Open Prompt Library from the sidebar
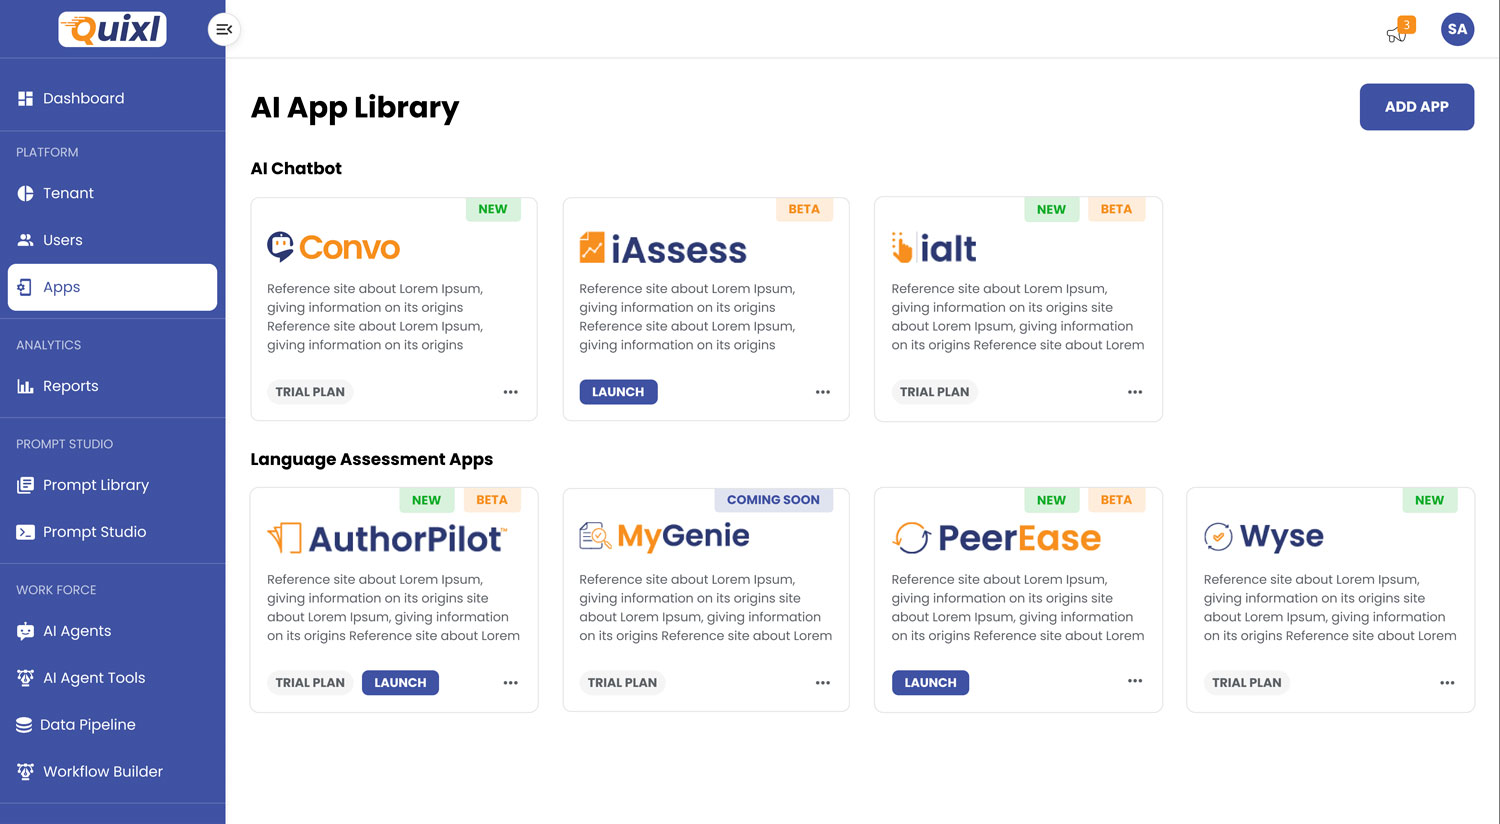Image resolution: width=1500 pixels, height=824 pixels. (x=95, y=485)
